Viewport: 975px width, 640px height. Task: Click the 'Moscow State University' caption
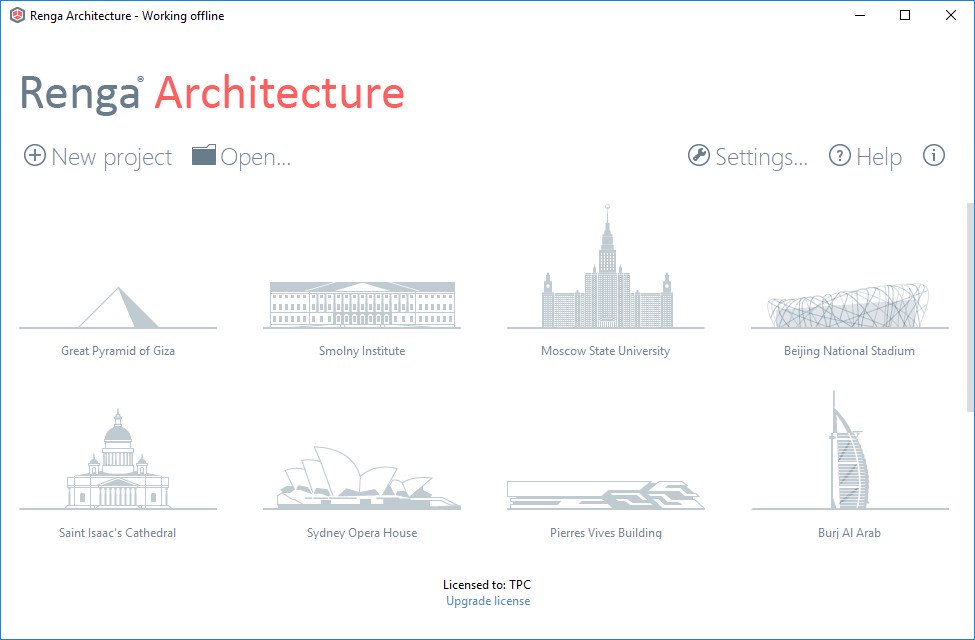point(606,351)
